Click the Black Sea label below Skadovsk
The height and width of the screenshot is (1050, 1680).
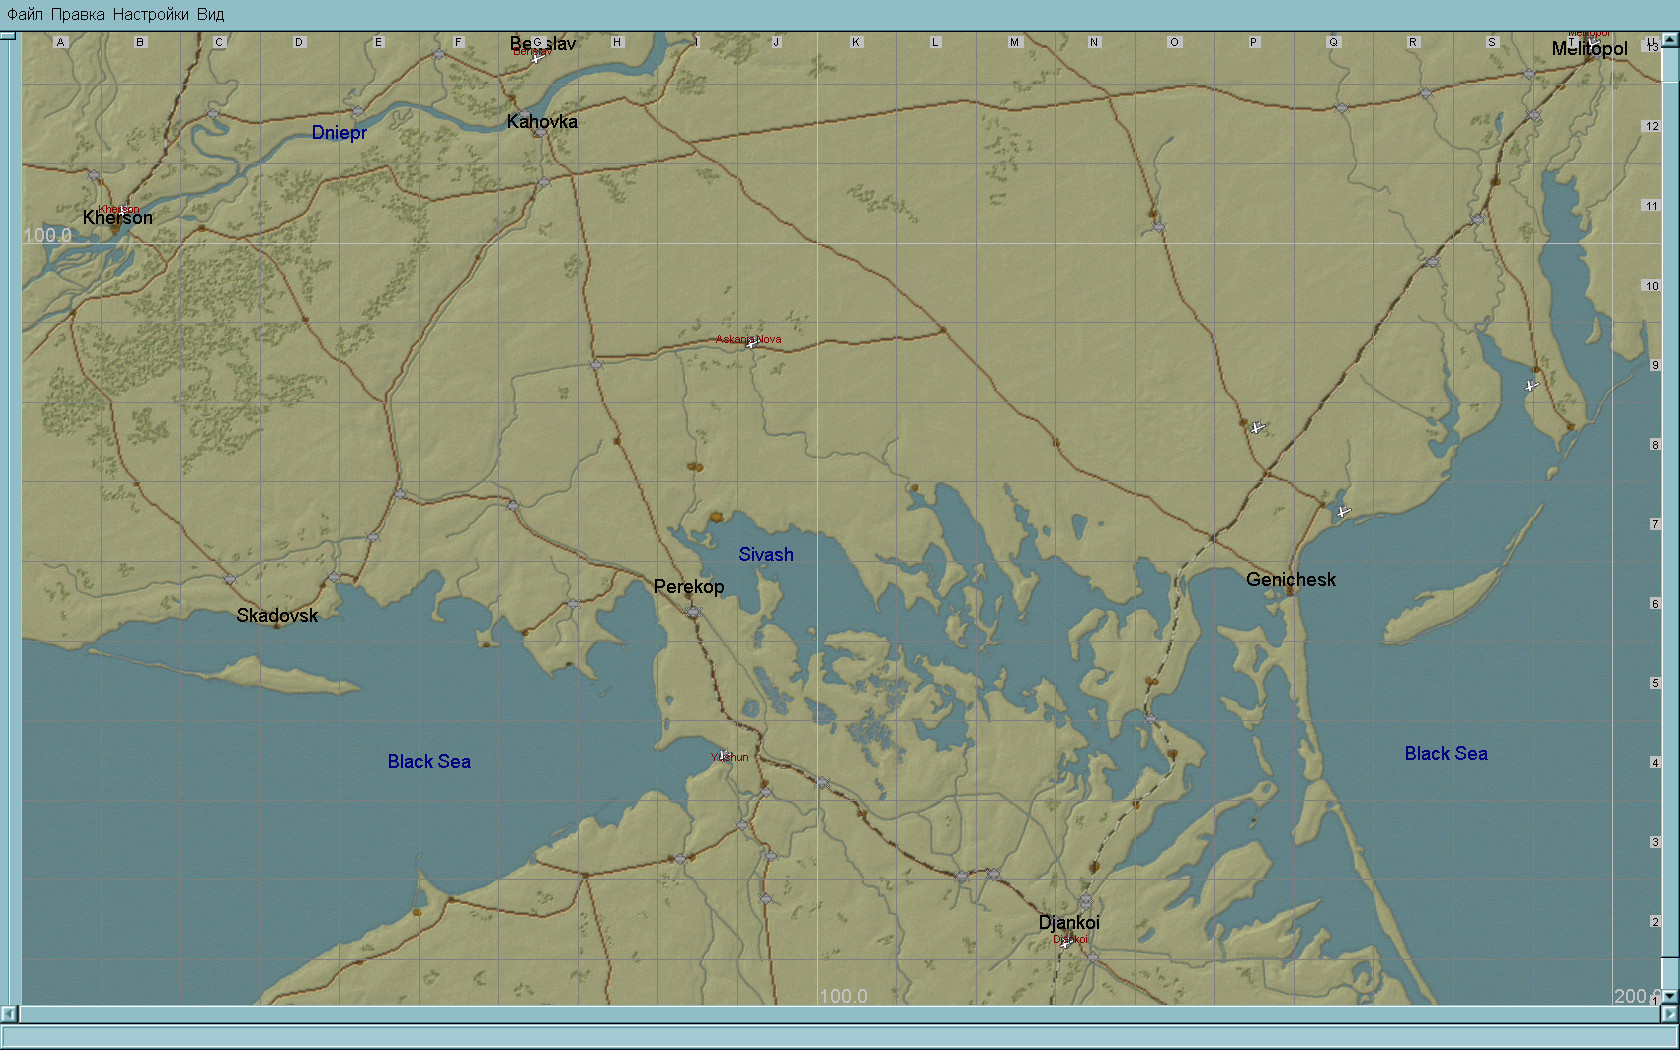point(429,762)
